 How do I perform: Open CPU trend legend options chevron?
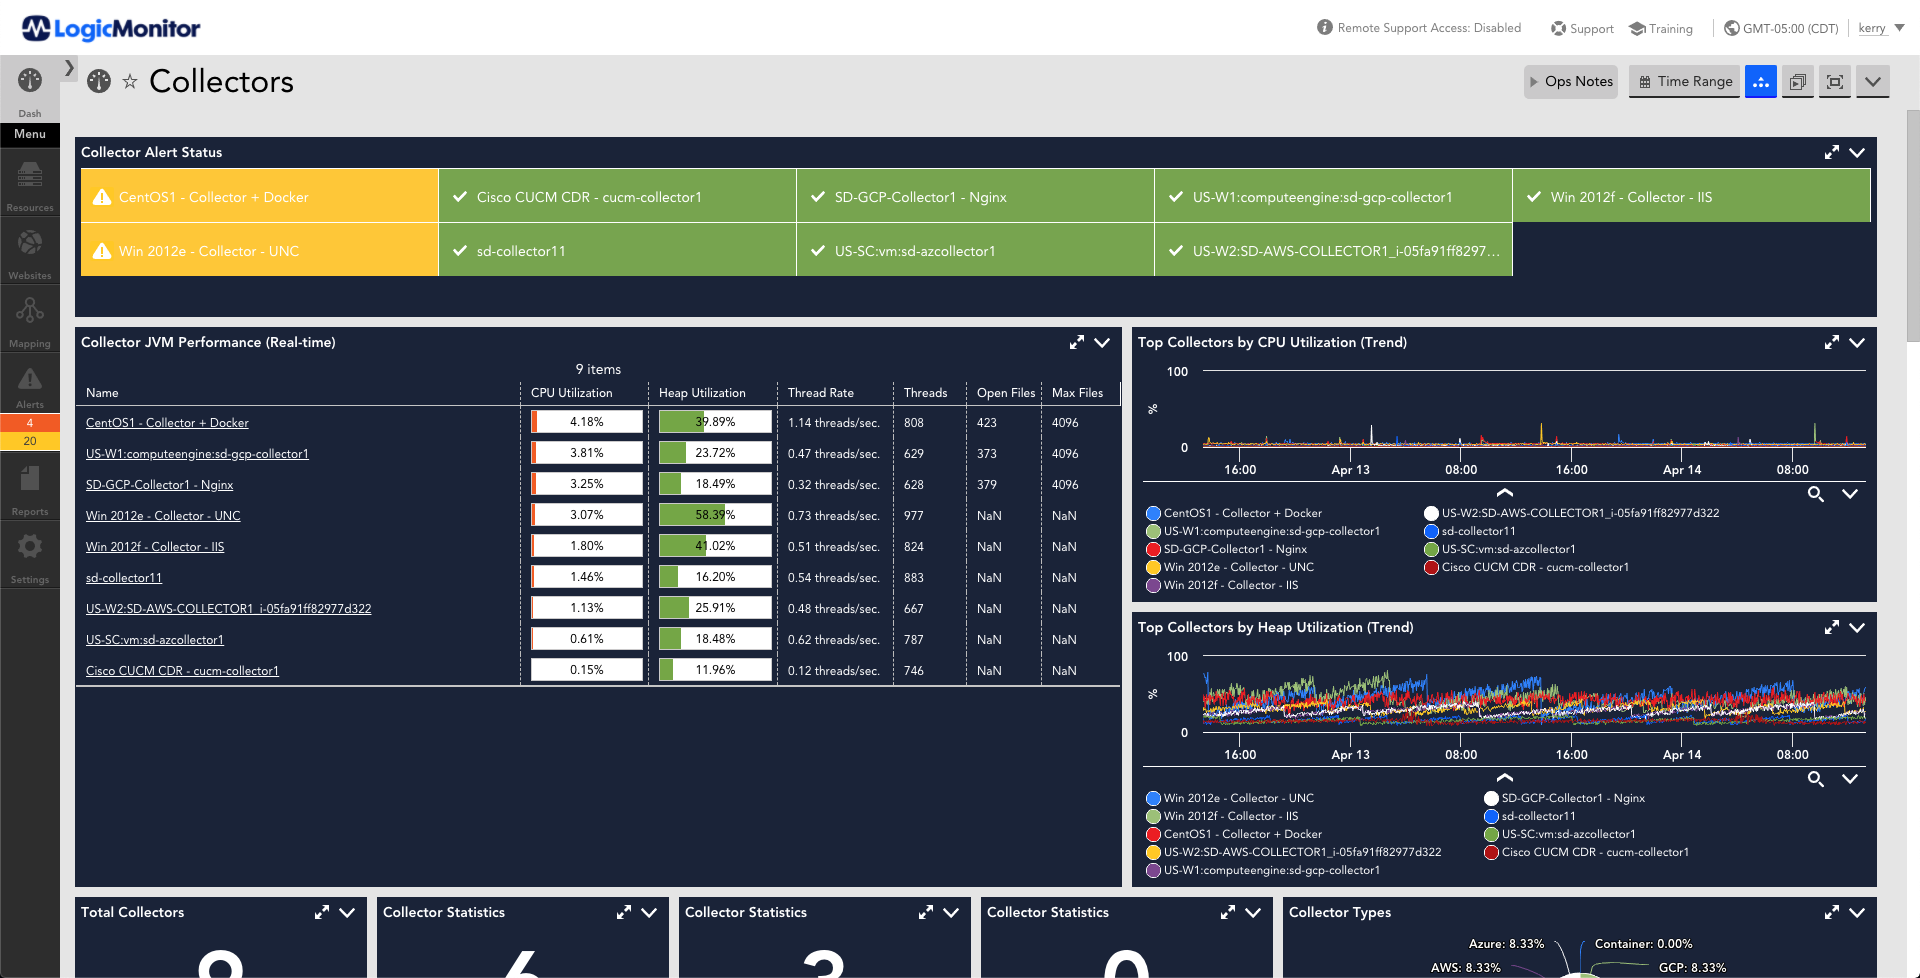click(x=1850, y=494)
